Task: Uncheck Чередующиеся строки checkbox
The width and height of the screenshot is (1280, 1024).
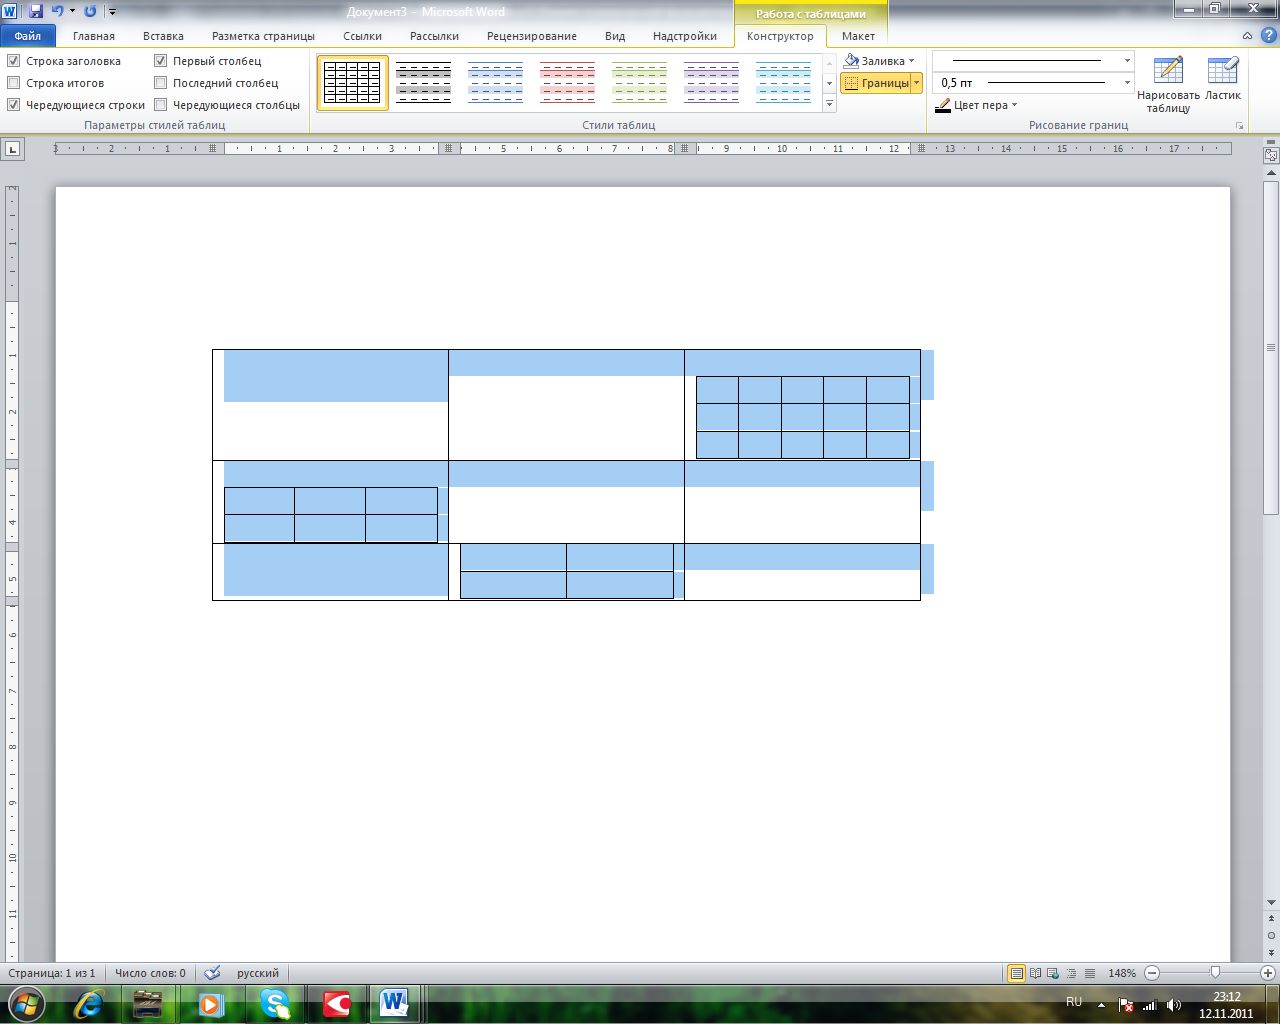Action: point(13,105)
